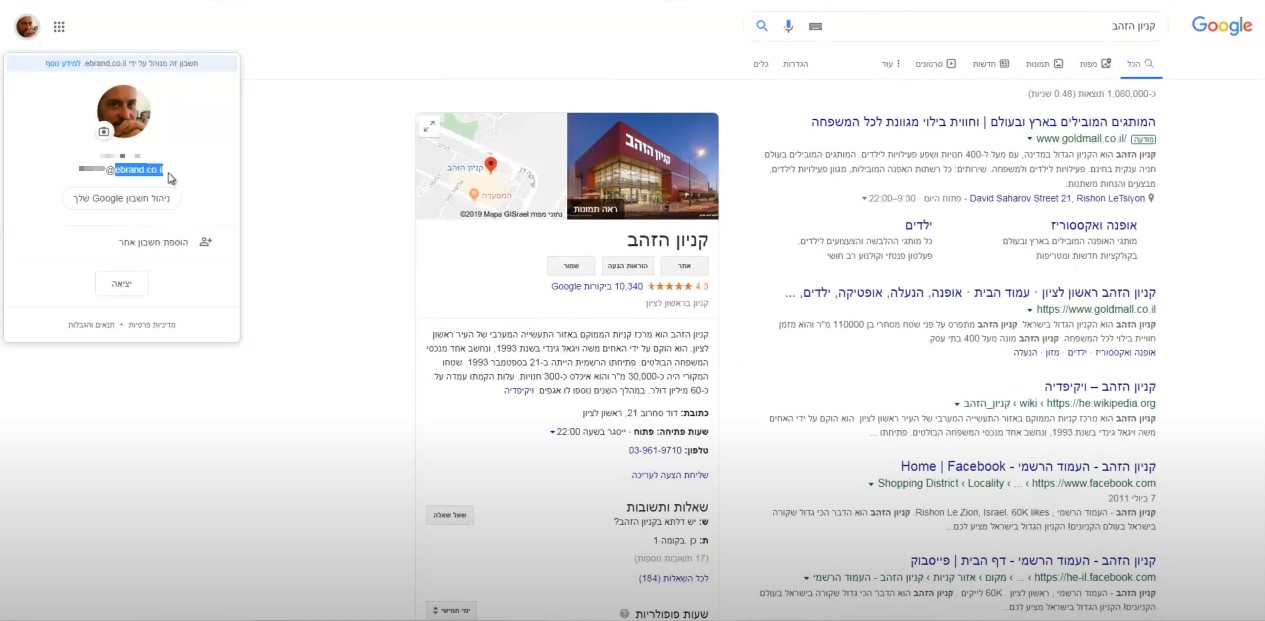Switch to the חדשות (News) tab
Image resolution: width=1265 pixels, height=621 pixels.
(x=991, y=64)
